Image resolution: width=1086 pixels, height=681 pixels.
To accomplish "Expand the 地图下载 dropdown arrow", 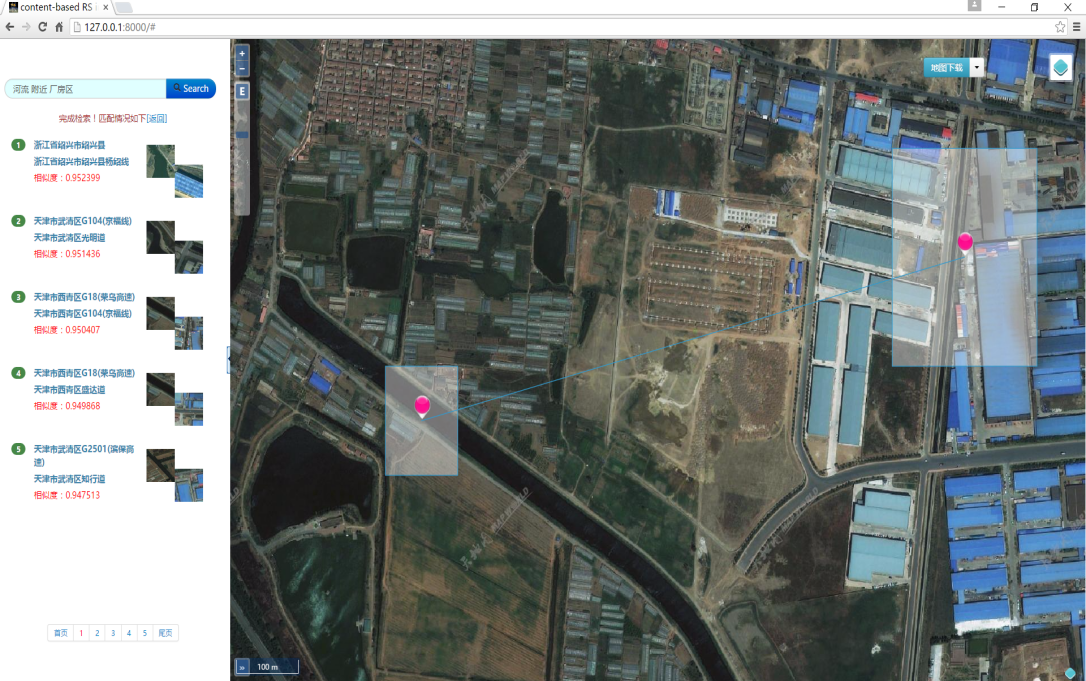I will click(977, 68).
